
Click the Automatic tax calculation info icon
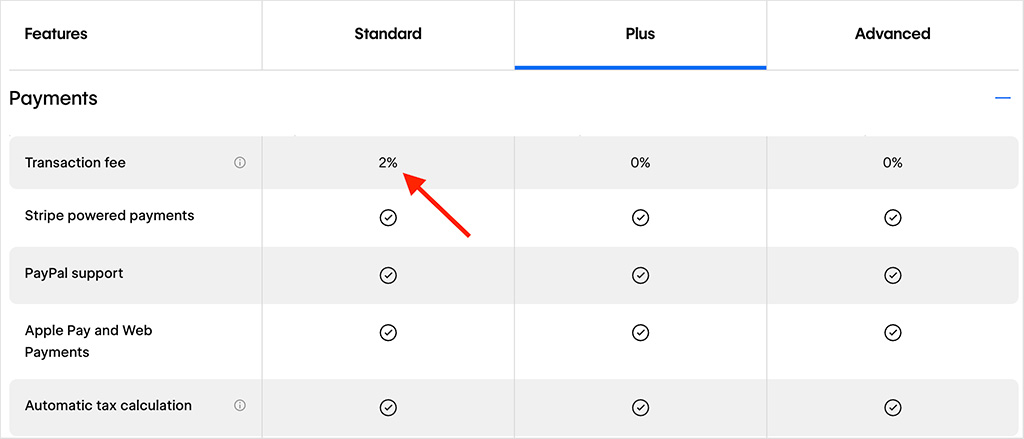[240, 406]
